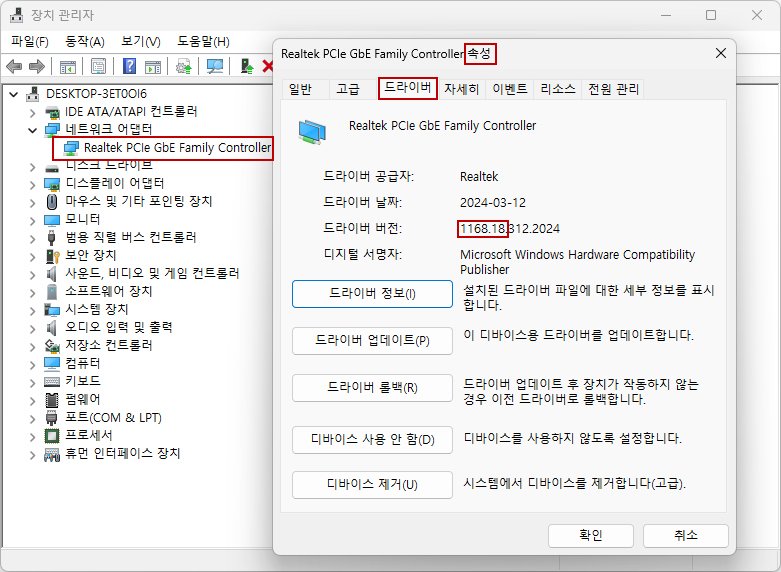
Task: Select the 디스플레이 어댑터 icon
Action: pyautogui.click(x=52, y=184)
